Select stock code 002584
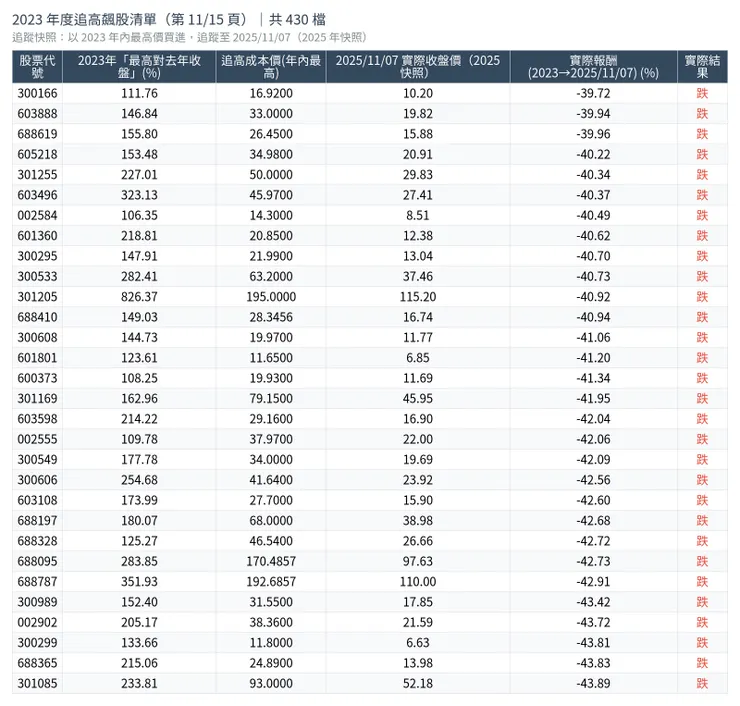The width and height of the screenshot is (740, 706). pos(37,215)
